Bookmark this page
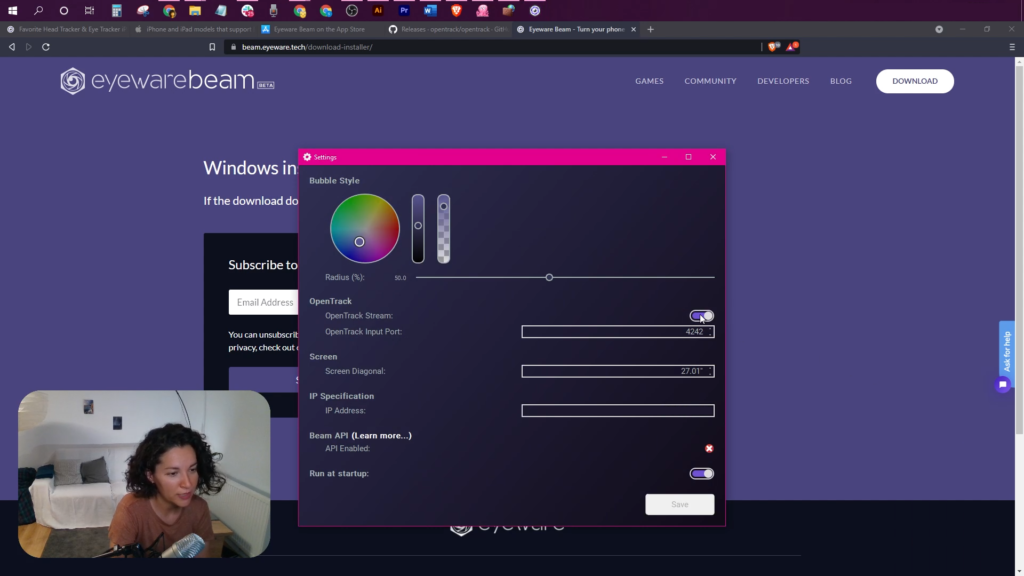 [x=212, y=47]
